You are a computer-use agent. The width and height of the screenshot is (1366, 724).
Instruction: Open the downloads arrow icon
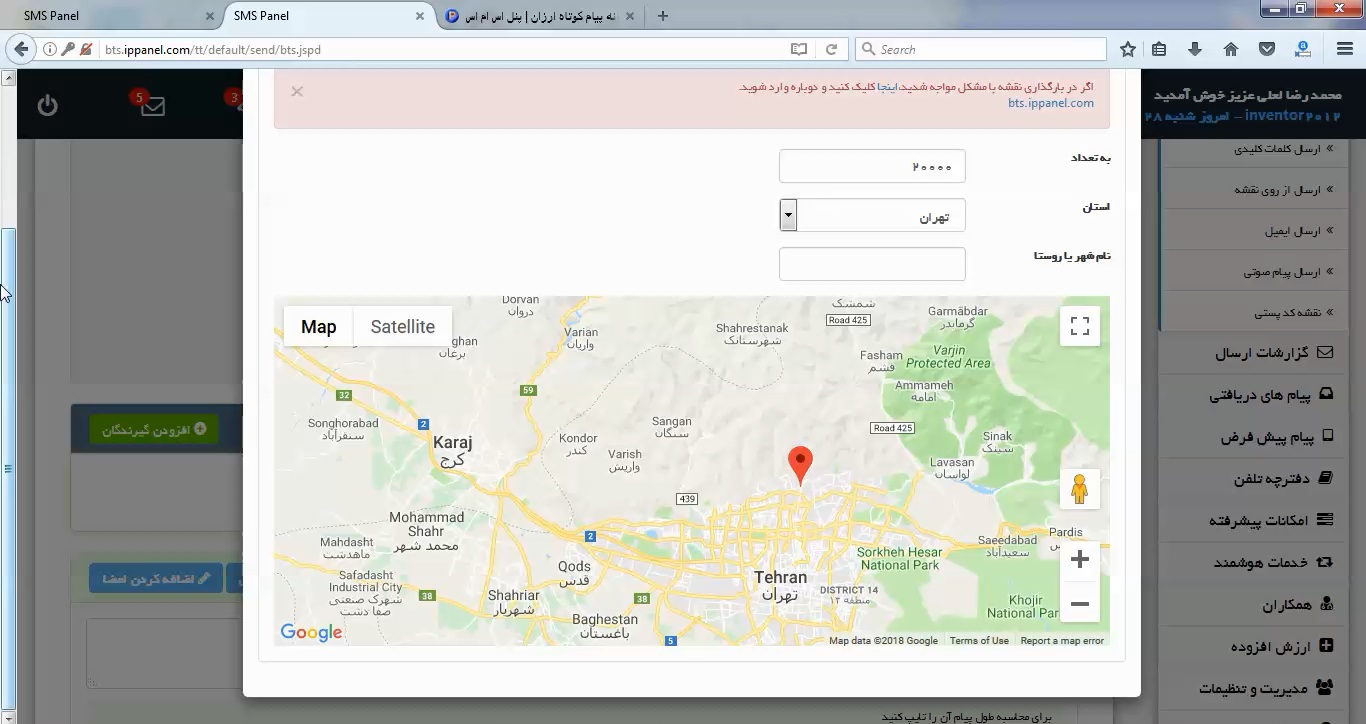1195,49
